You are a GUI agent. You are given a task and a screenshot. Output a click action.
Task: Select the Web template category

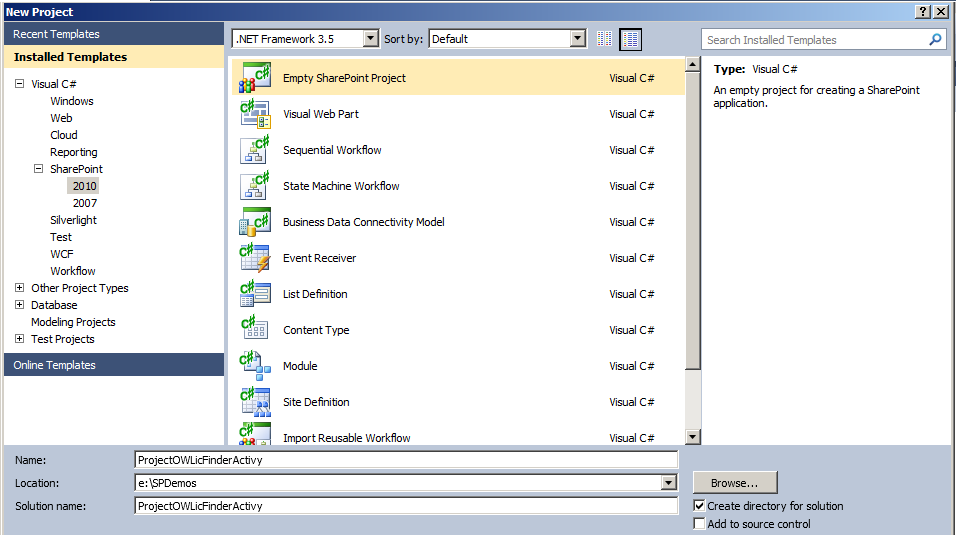point(61,118)
